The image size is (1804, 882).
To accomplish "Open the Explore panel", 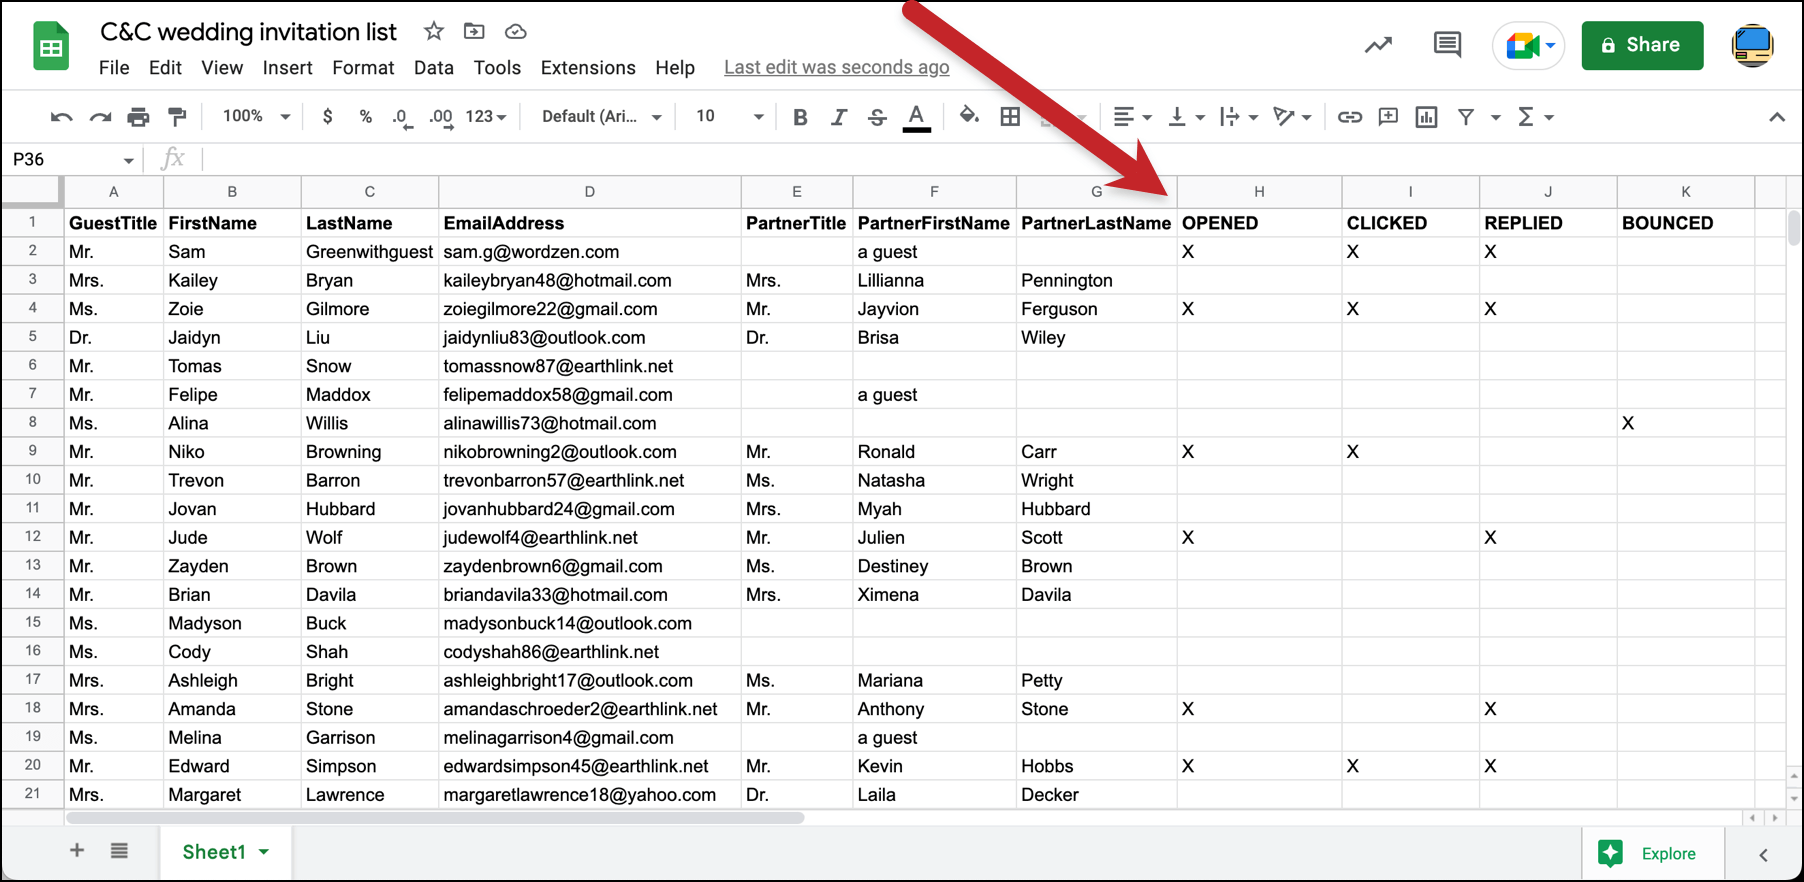I will point(1653,853).
